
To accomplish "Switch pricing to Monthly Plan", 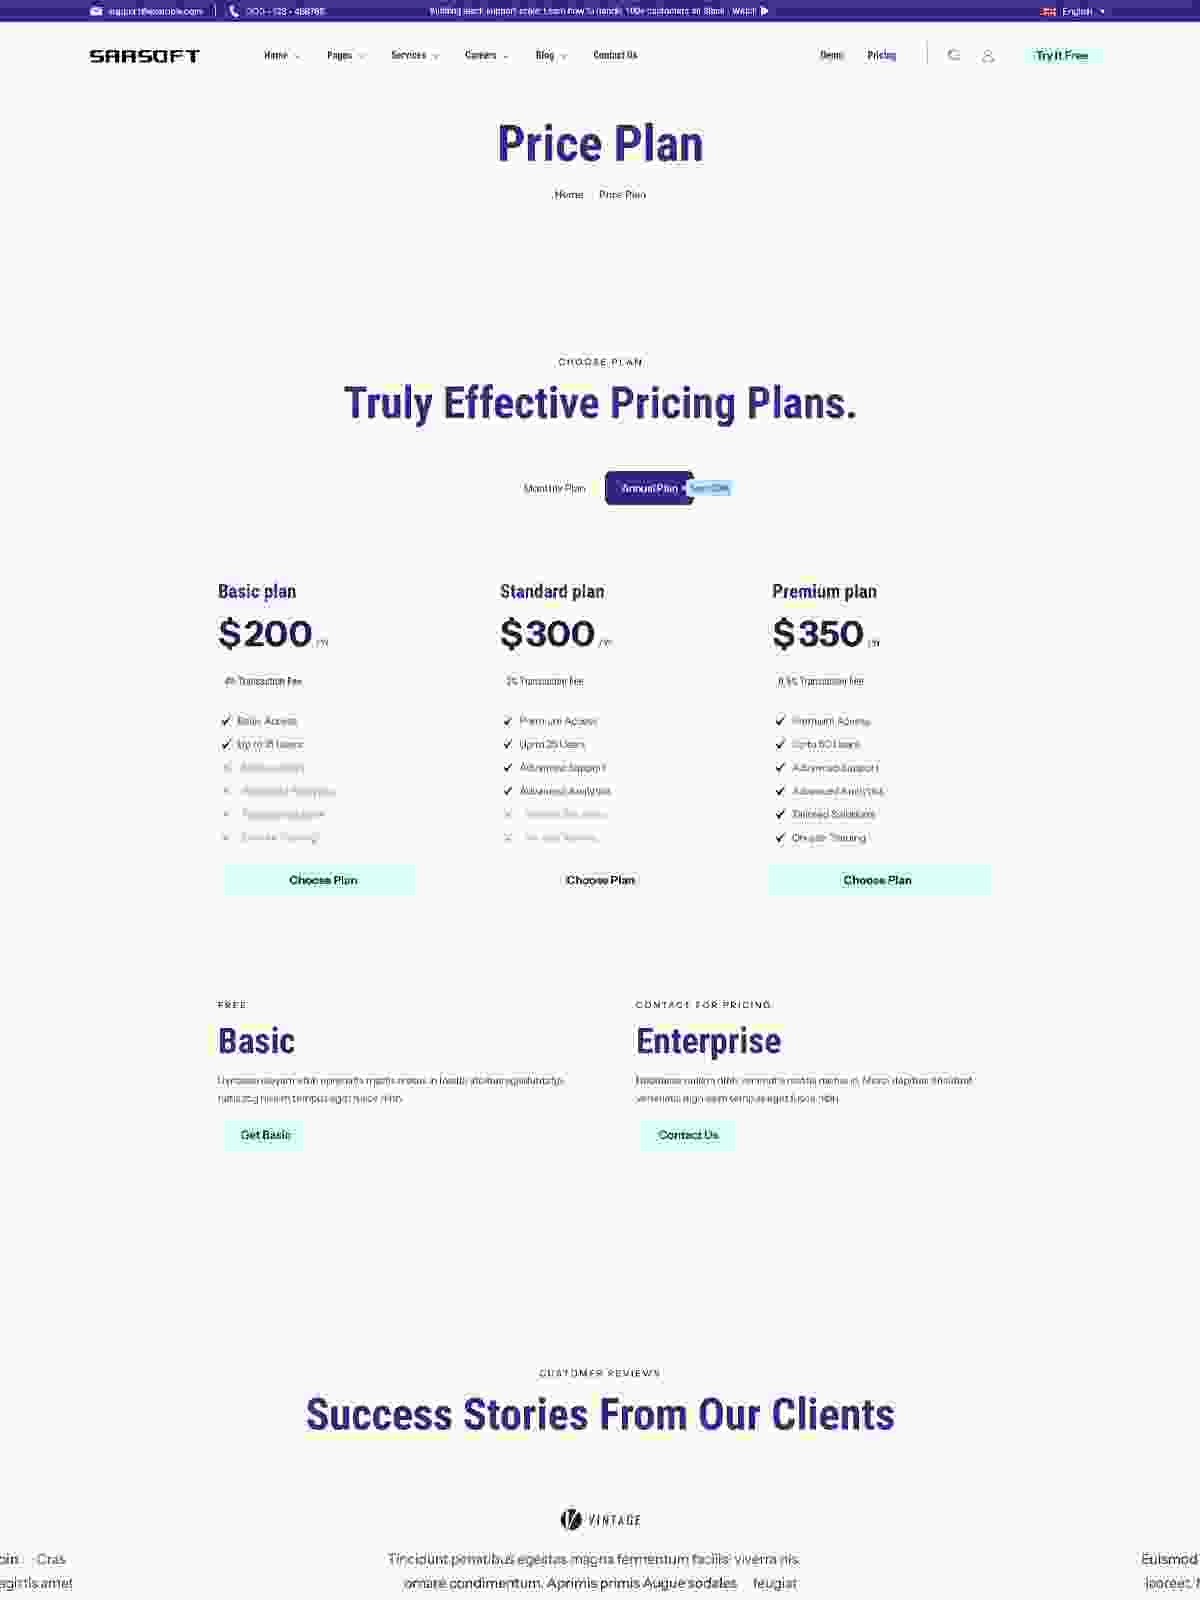I will point(554,488).
